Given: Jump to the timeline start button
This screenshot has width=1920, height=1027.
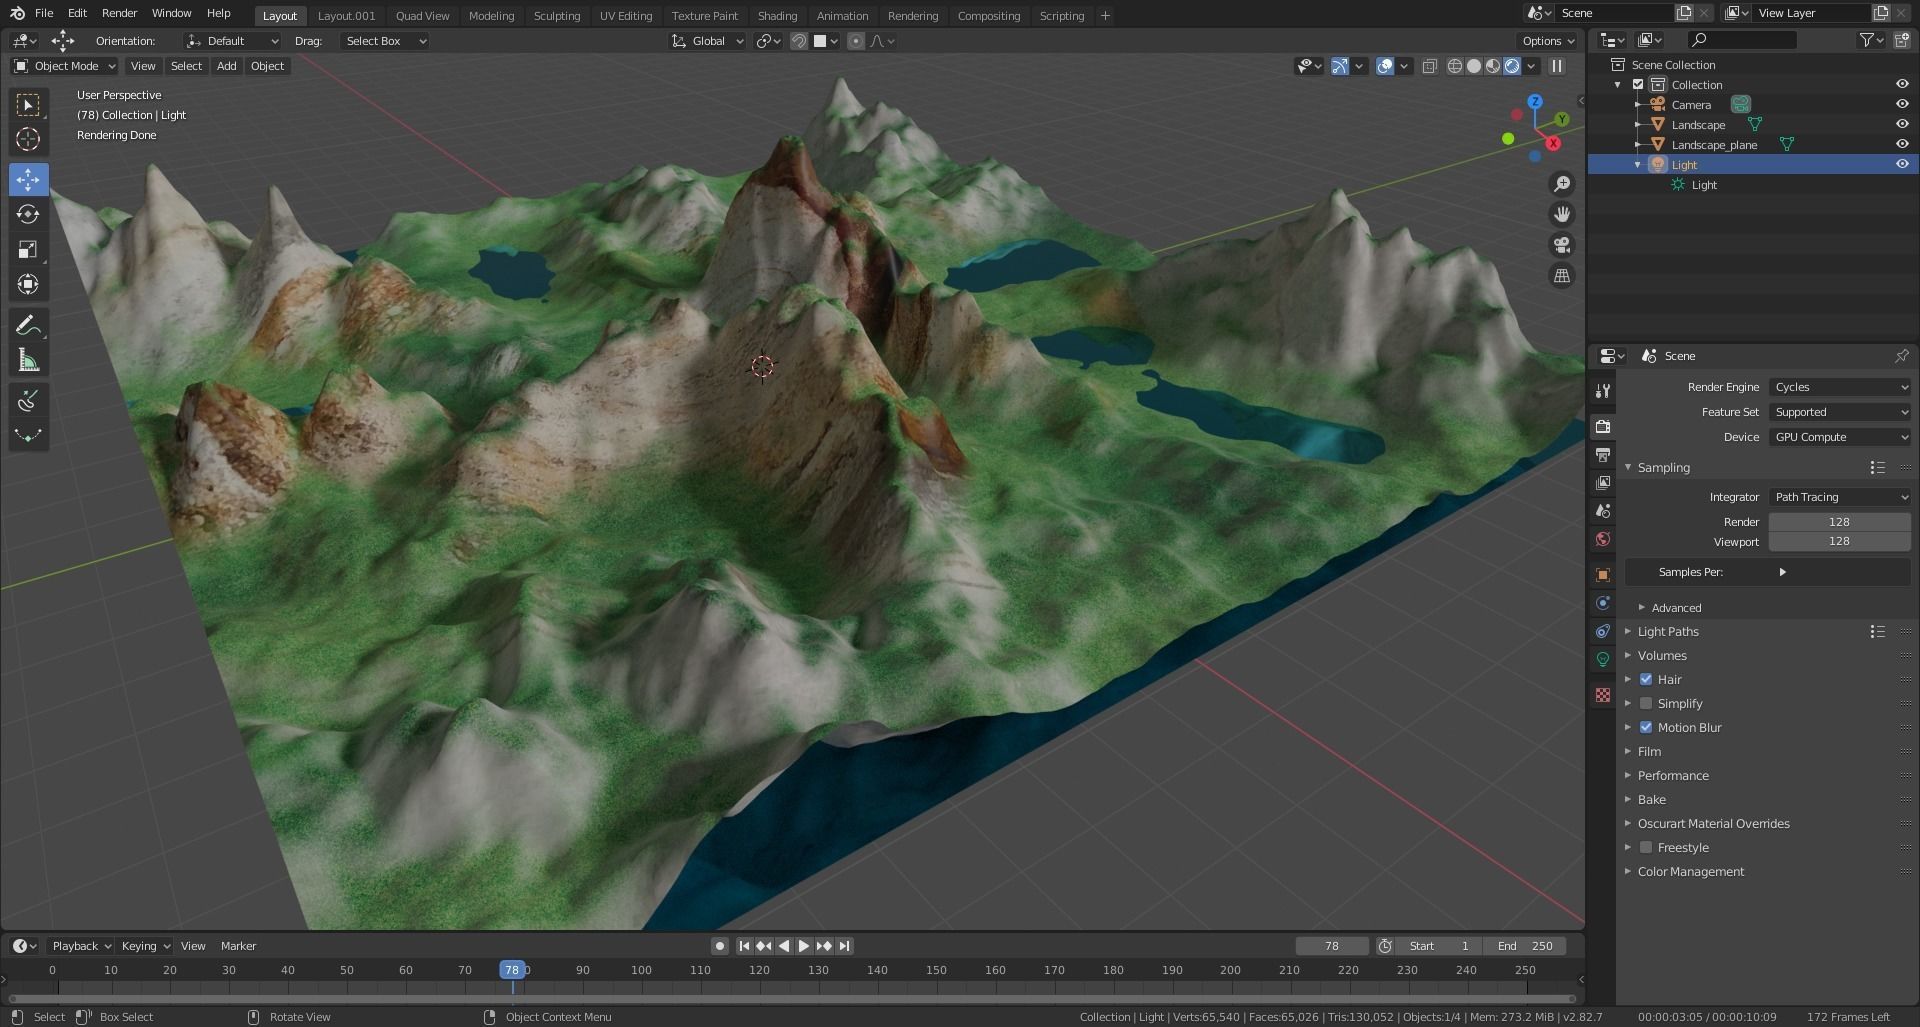Looking at the screenshot, I should (744, 946).
